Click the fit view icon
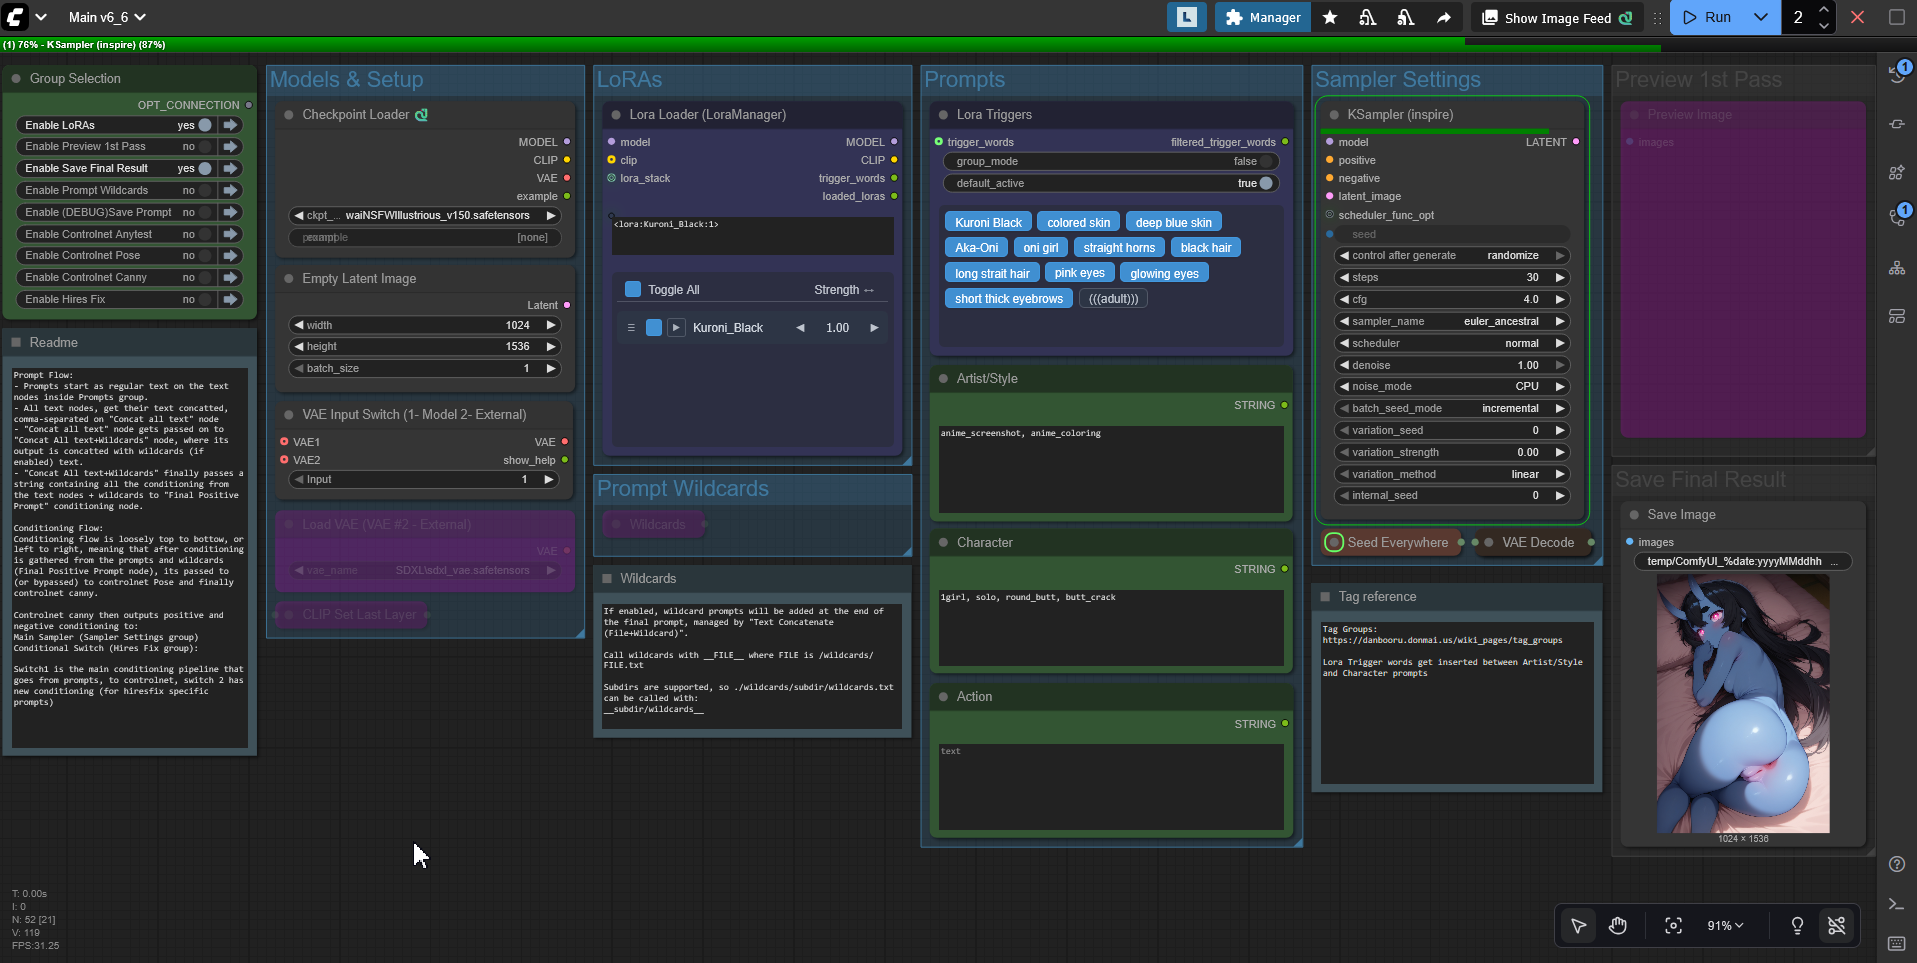Image resolution: width=1917 pixels, height=963 pixels. (x=1673, y=926)
